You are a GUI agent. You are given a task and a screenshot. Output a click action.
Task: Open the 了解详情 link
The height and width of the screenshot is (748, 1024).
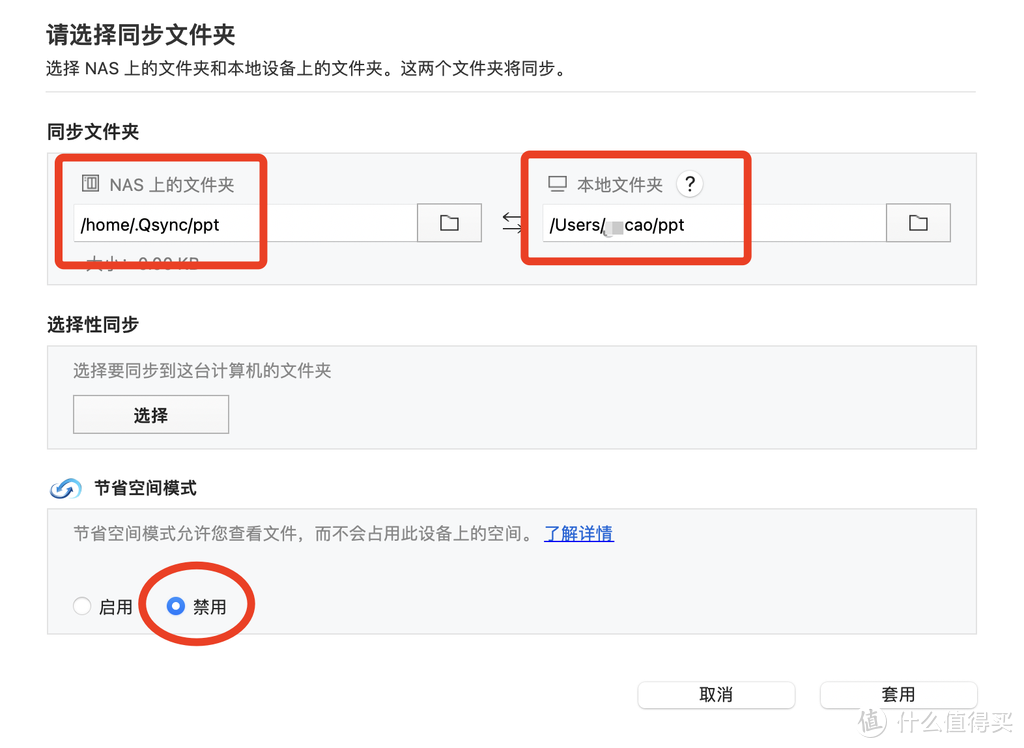tap(579, 533)
